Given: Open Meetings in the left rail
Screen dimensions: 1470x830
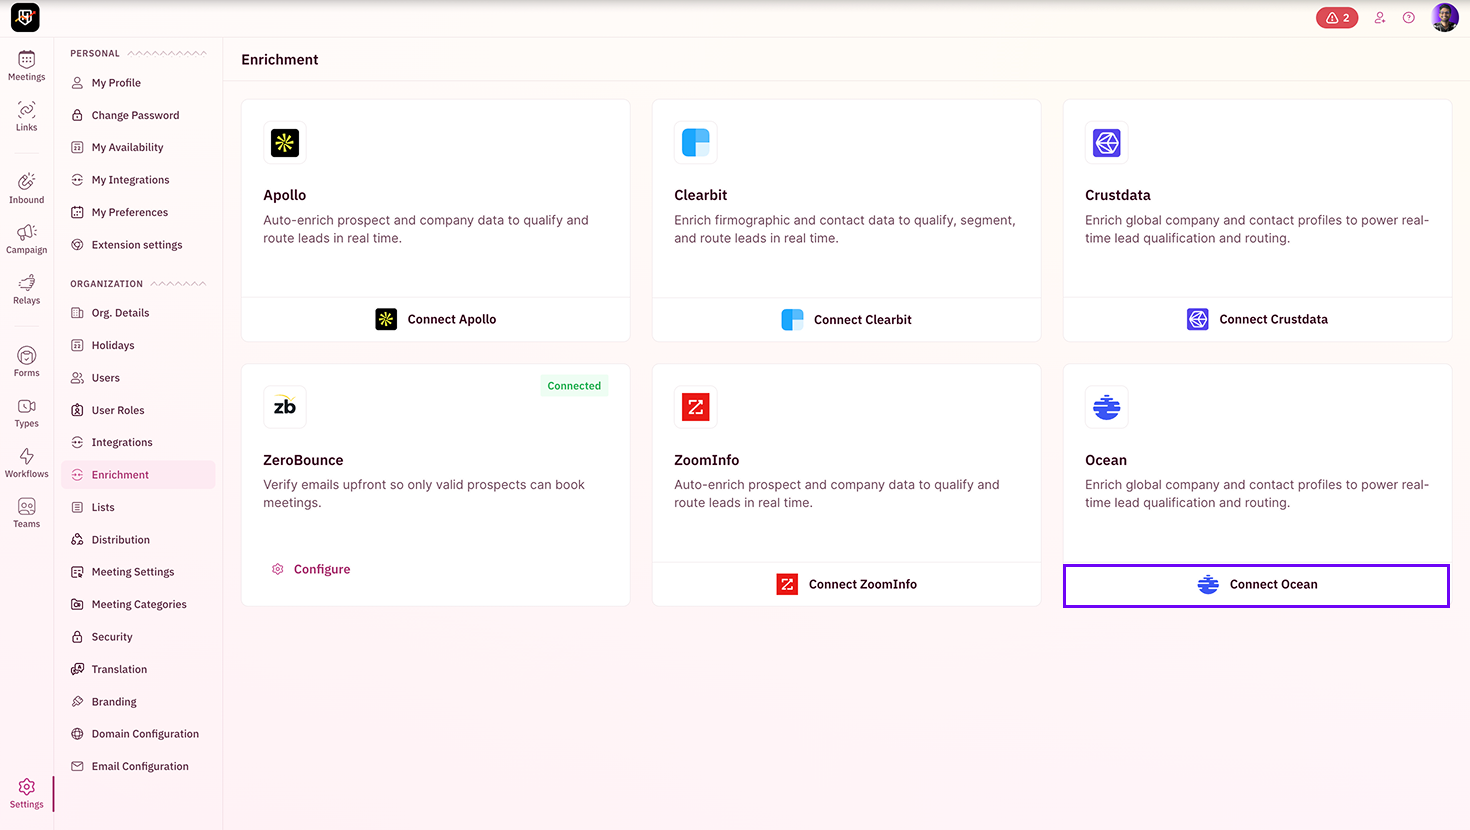Looking at the screenshot, I should click(x=26, y=66).
